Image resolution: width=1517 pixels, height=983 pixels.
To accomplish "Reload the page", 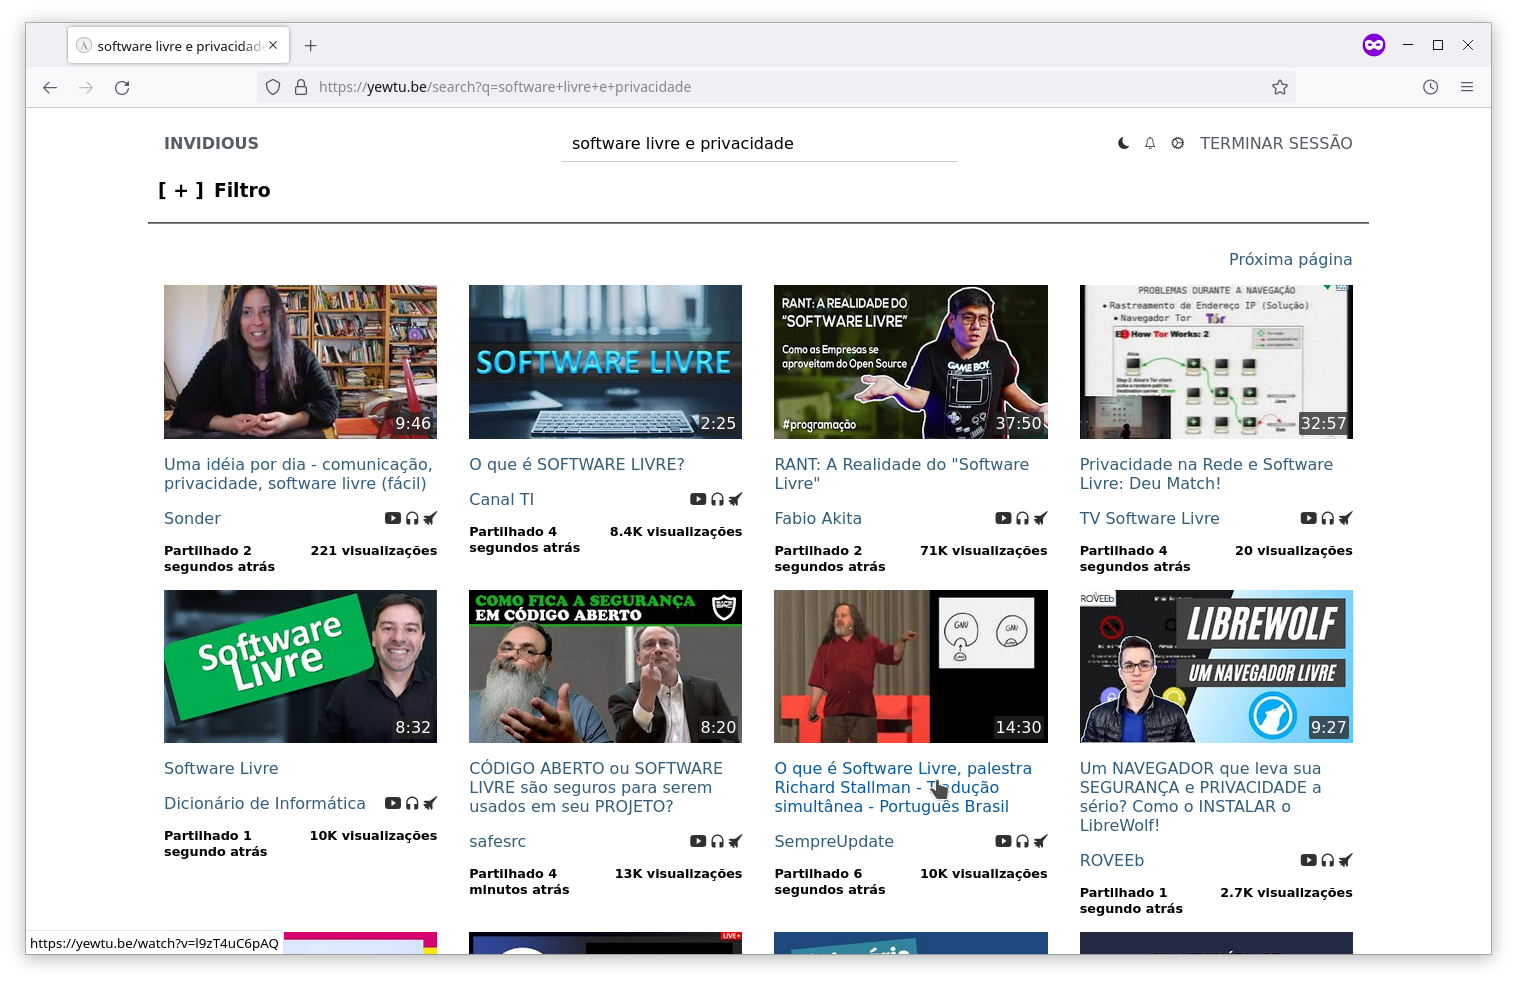I will 122,87.
